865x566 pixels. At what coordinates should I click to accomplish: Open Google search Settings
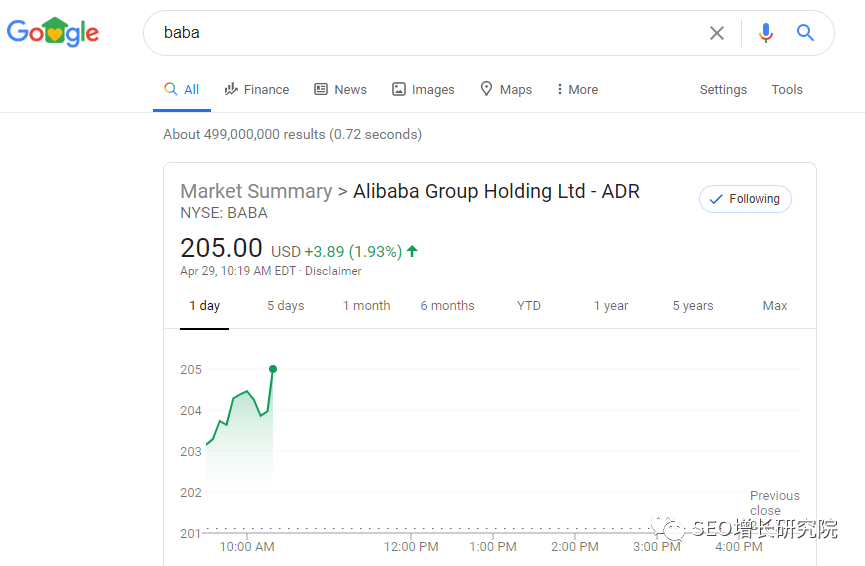(x=723, y=90)
